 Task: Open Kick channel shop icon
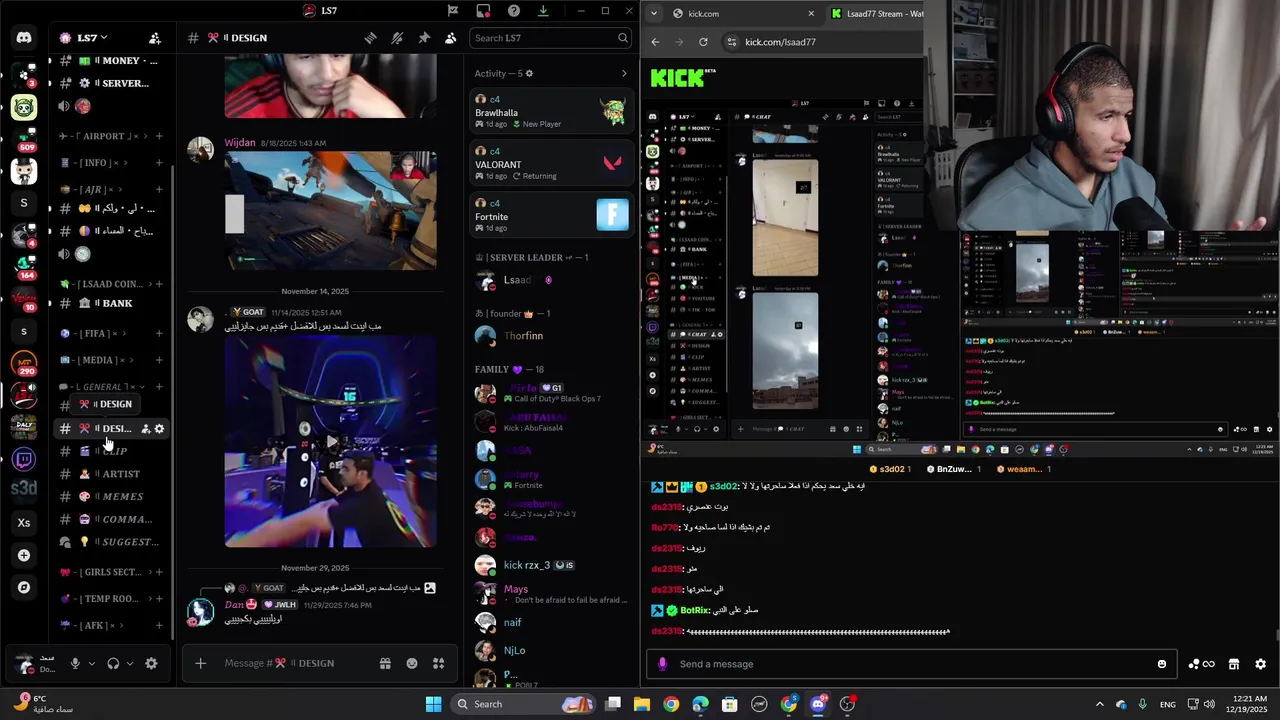[x=1234, y=664]
